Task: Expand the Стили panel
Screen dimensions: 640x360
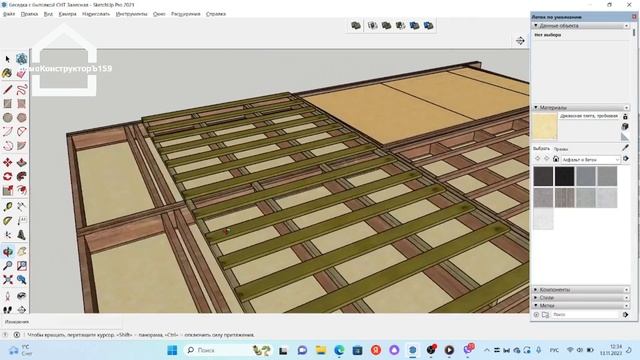Action: [581, 298]
